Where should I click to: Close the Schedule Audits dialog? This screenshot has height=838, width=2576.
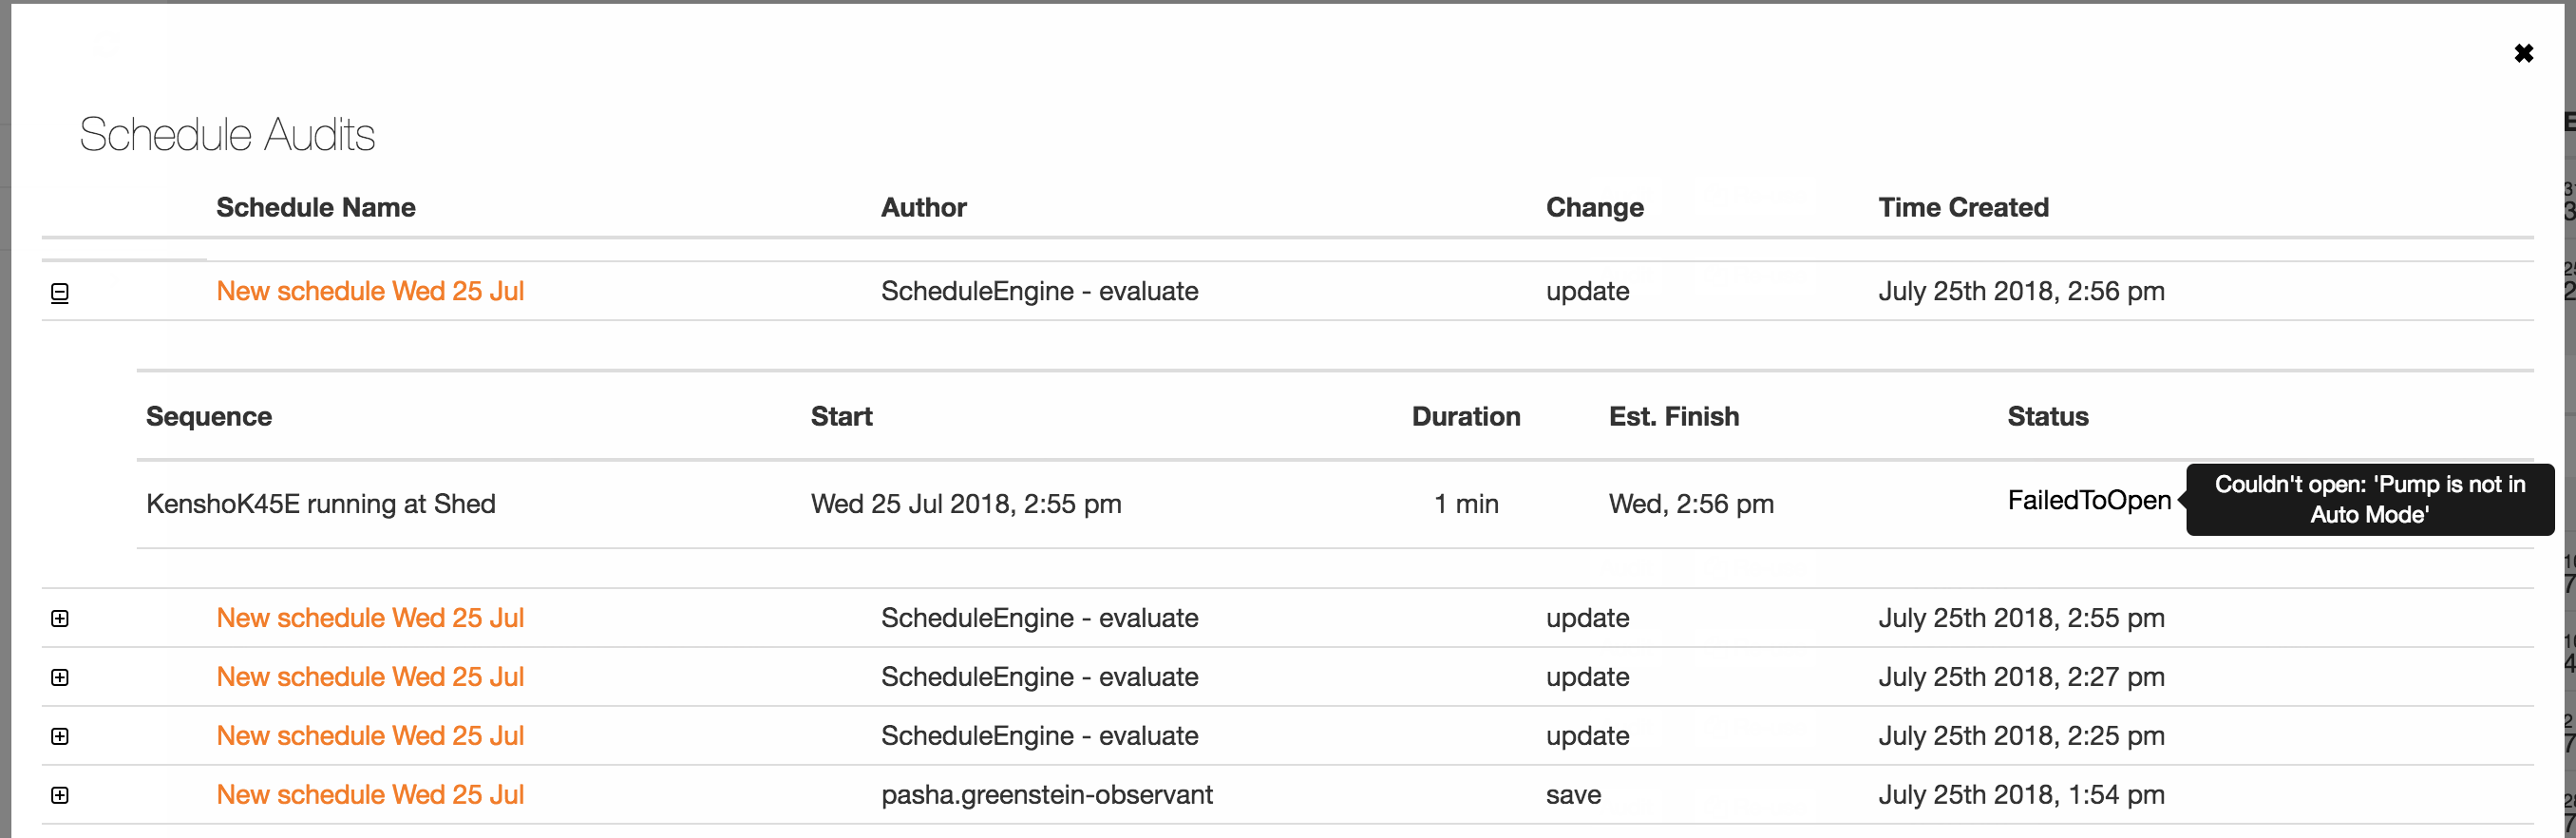pos(2523,54)
